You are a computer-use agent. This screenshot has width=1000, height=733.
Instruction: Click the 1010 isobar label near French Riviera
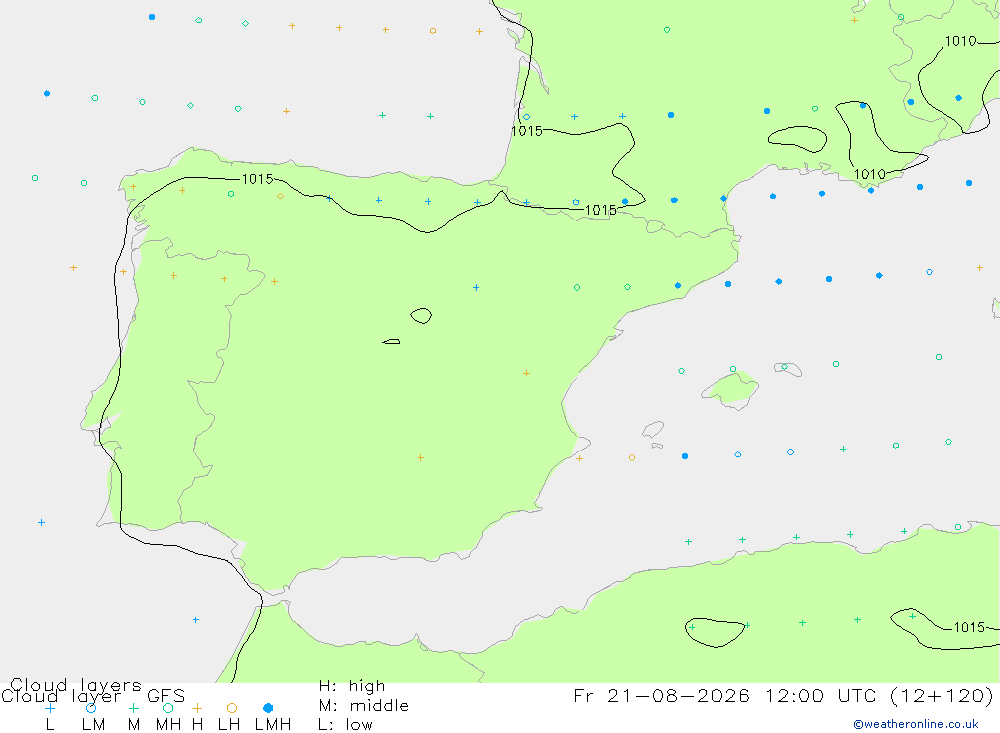click(x=870, y=174)
